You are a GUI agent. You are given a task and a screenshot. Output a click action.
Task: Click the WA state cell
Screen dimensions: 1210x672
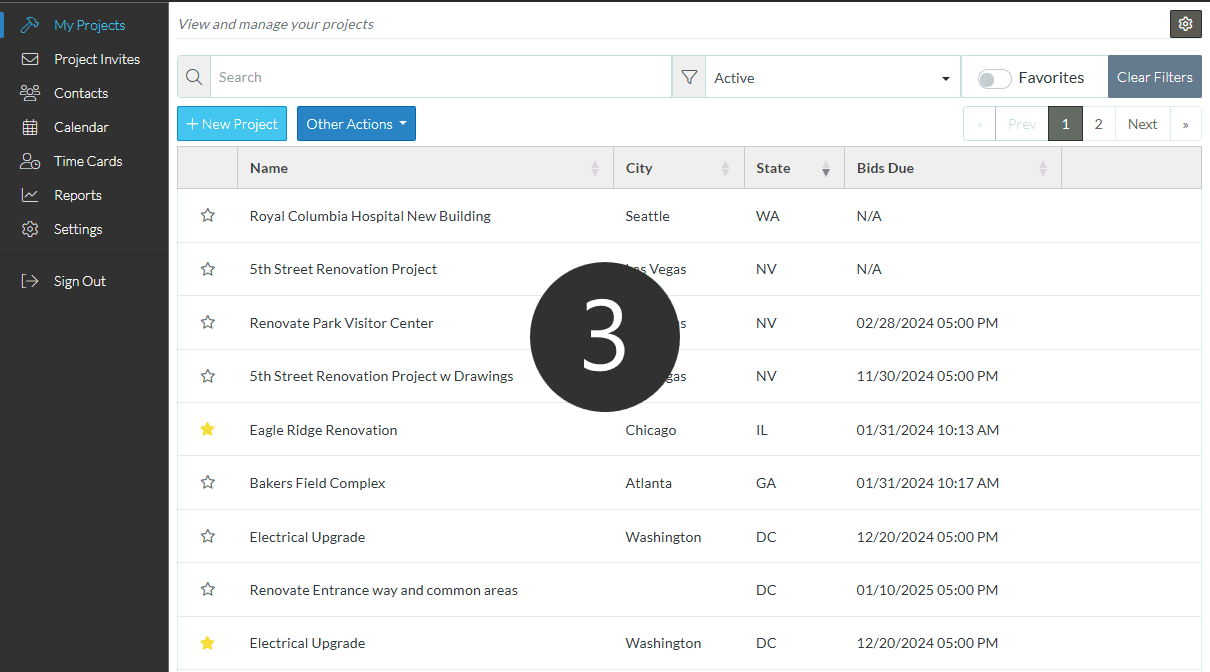point(768,216)
